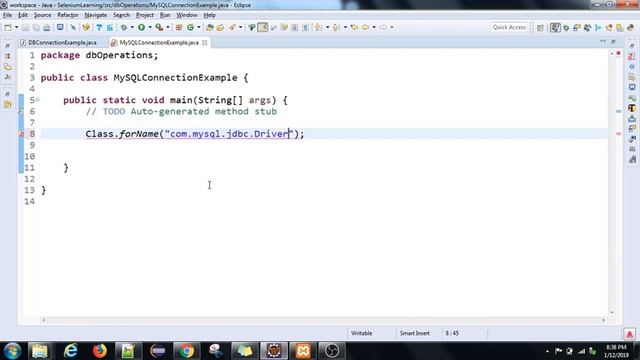Switch to the Debug perspective icon

coord(566,28)
